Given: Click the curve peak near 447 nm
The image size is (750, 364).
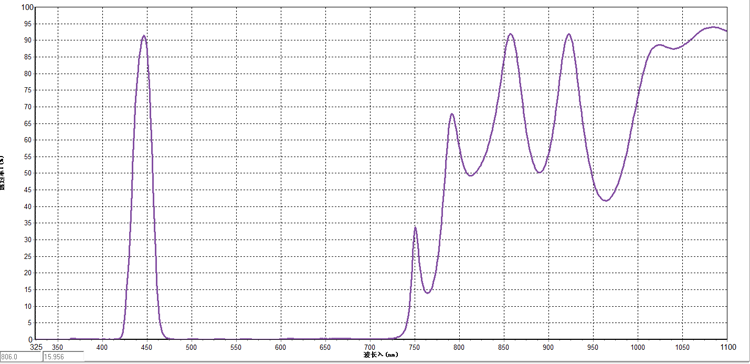Looking at the screenshot, I should pos(143,36).
